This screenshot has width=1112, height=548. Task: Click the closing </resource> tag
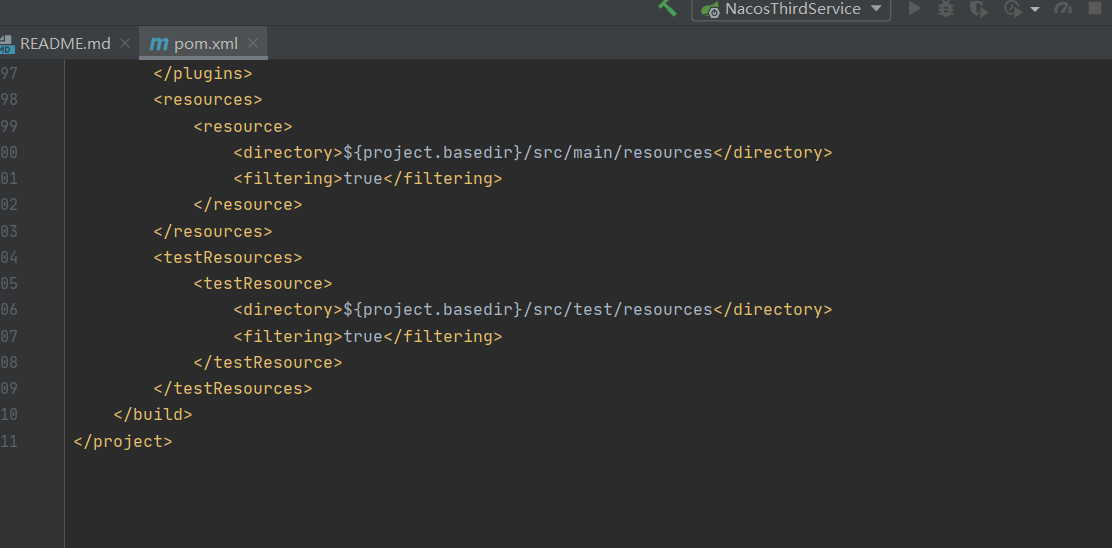click(248, 205)
